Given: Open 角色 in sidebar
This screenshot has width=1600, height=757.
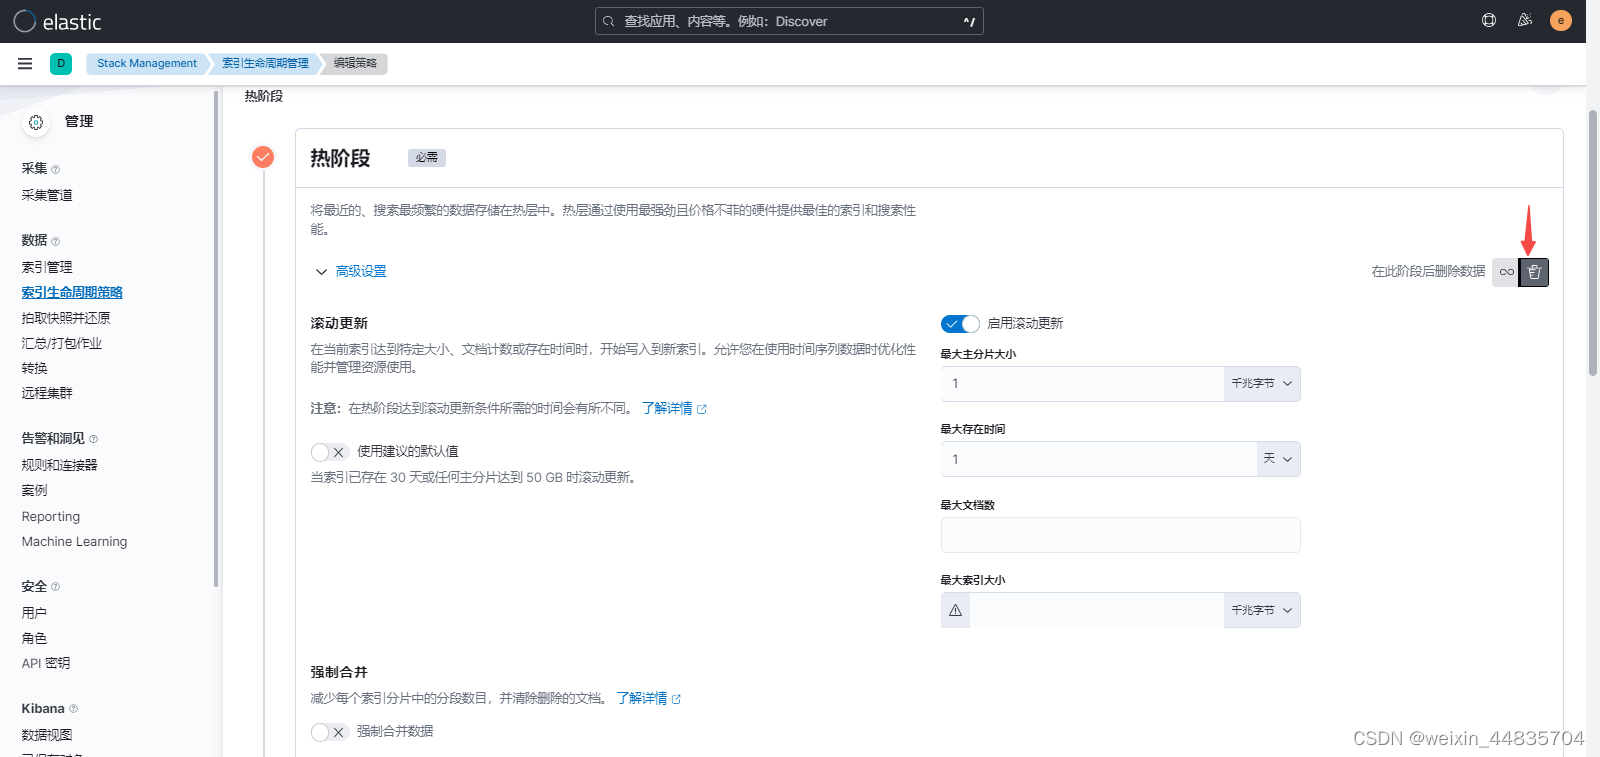Looking at the screenshot, I should coord(35,638).
